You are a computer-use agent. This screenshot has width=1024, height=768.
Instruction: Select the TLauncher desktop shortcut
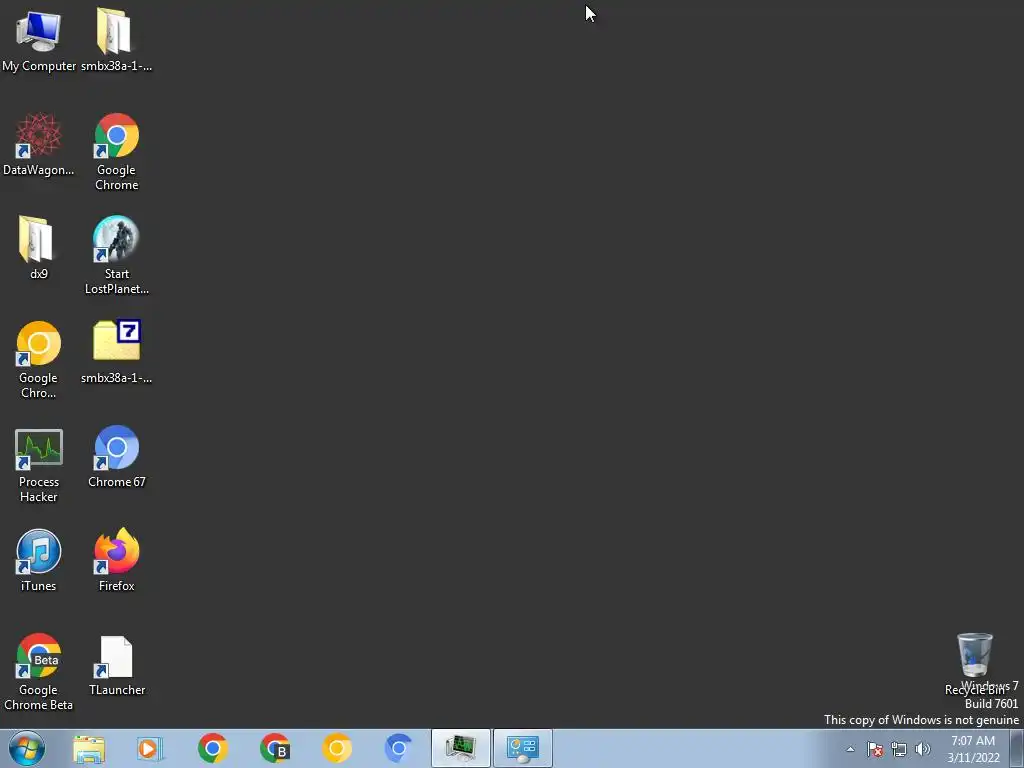pos(116,665)
